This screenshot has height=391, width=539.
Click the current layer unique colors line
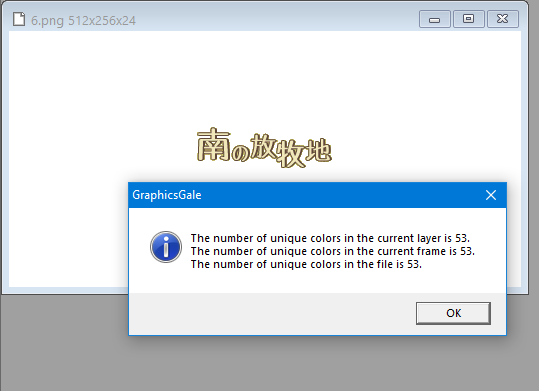click(330, 238)
